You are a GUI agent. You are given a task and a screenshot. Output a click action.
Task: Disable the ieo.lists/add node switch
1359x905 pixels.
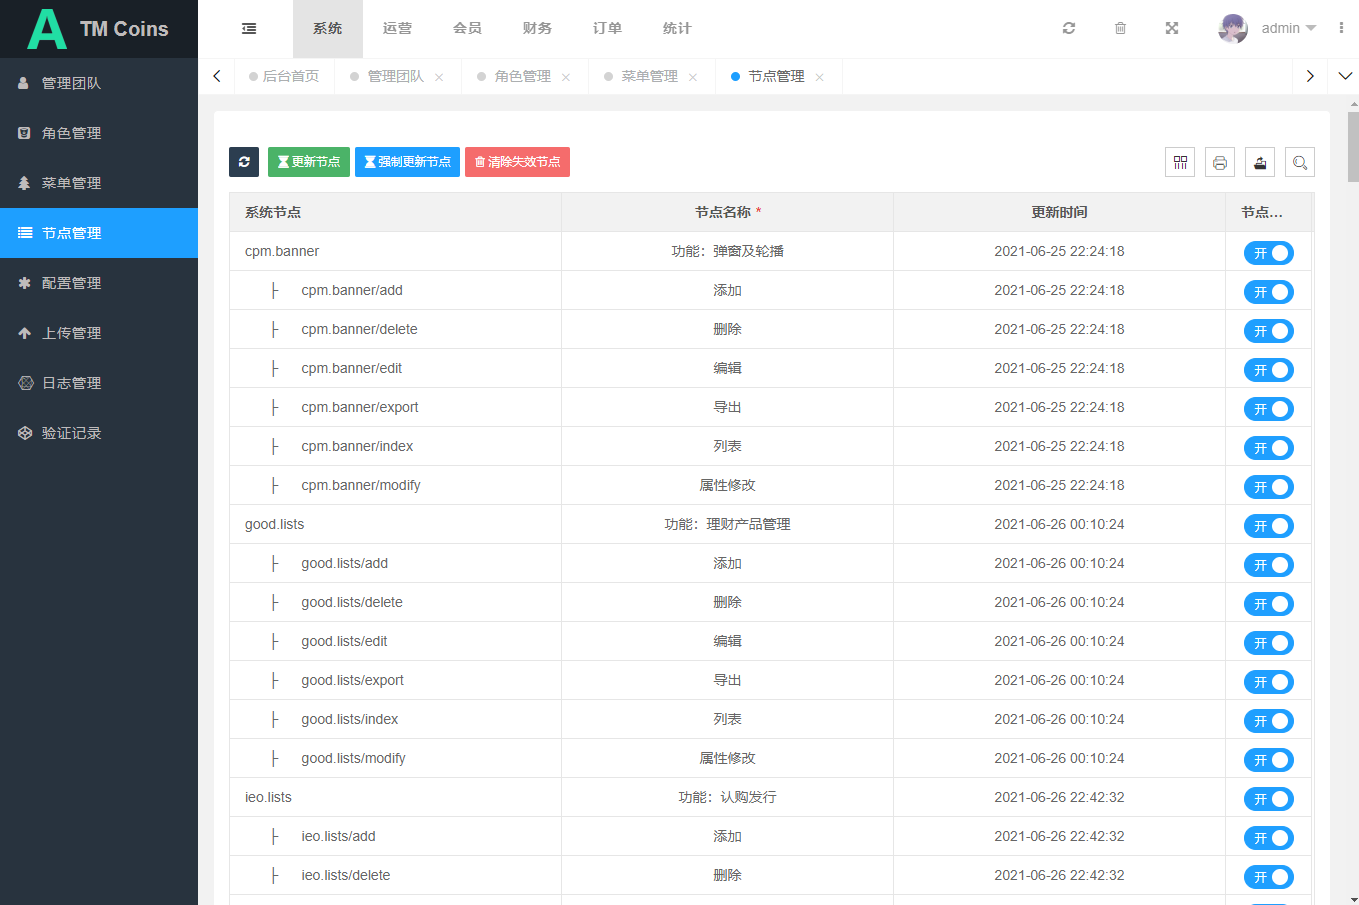(x=1268, y=838)
